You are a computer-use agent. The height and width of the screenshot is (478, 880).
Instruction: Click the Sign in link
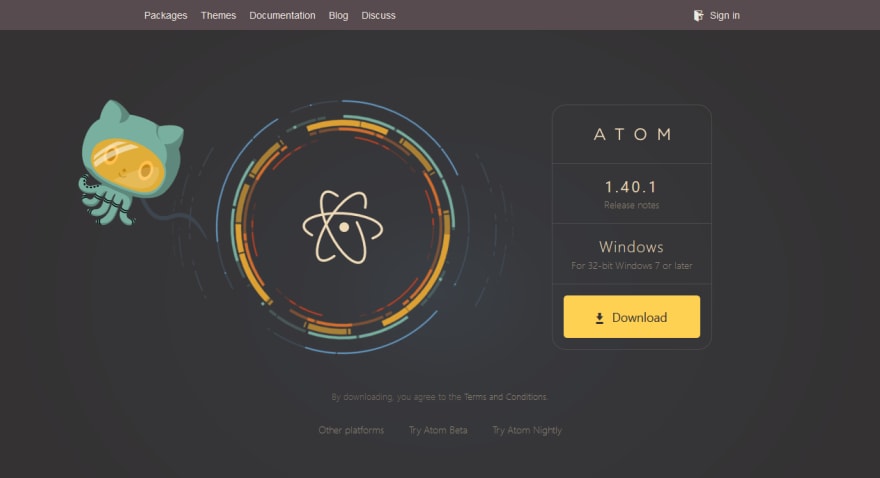pos(725,16)
